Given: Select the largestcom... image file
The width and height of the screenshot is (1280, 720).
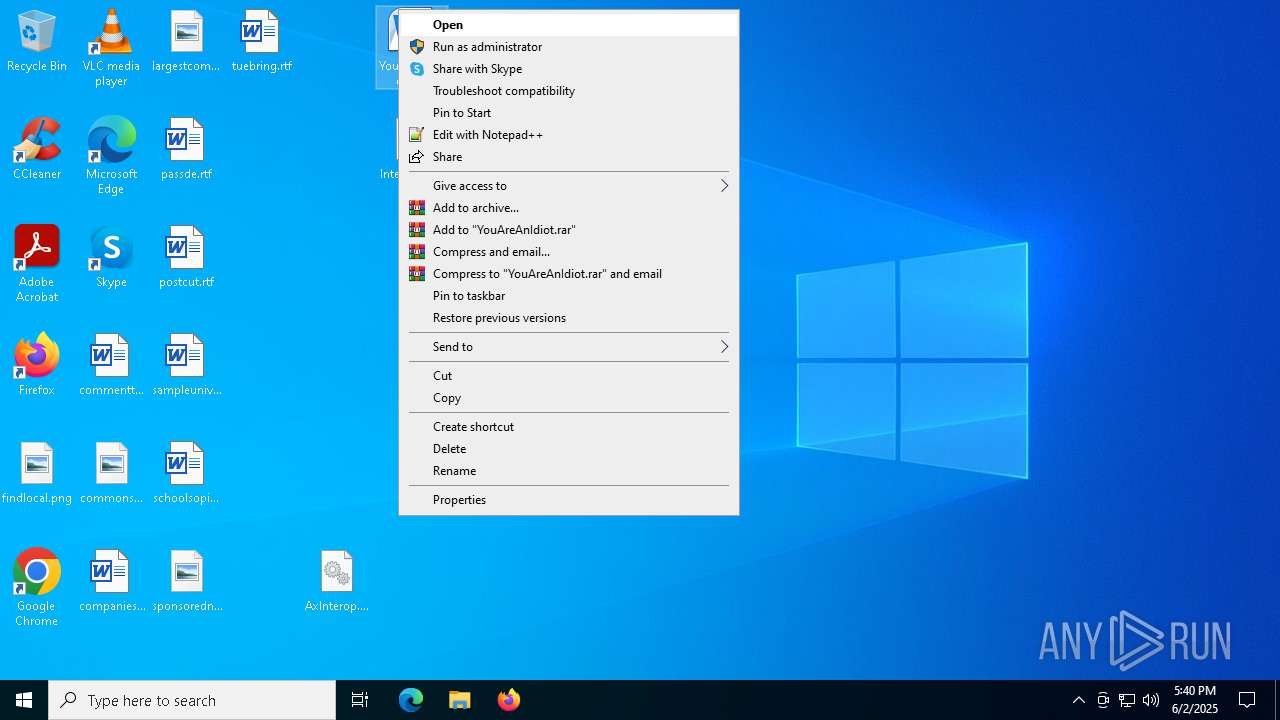Looking at the screenshot, I should point(186,42).
